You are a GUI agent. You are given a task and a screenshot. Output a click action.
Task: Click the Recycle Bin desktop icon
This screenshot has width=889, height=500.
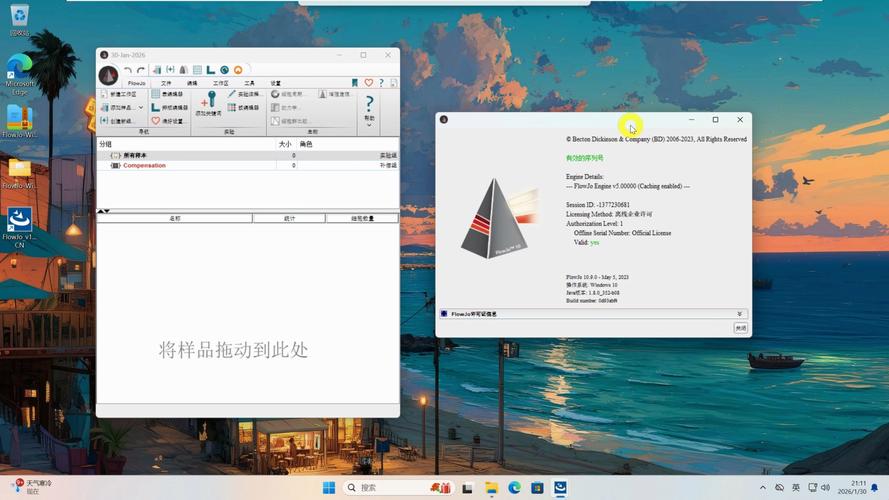point(19,20)
